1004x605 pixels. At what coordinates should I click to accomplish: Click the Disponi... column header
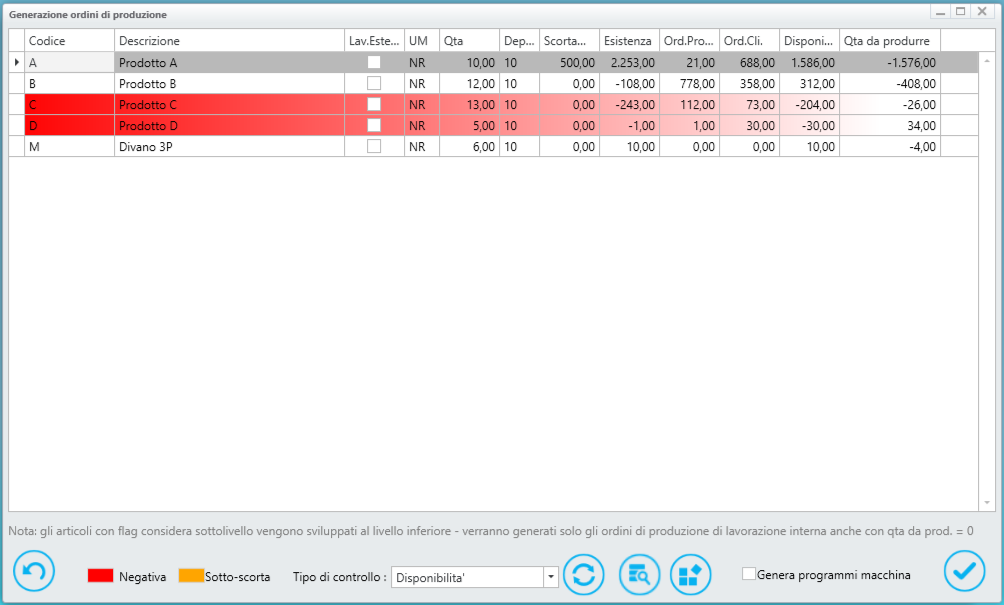point(809,40)
